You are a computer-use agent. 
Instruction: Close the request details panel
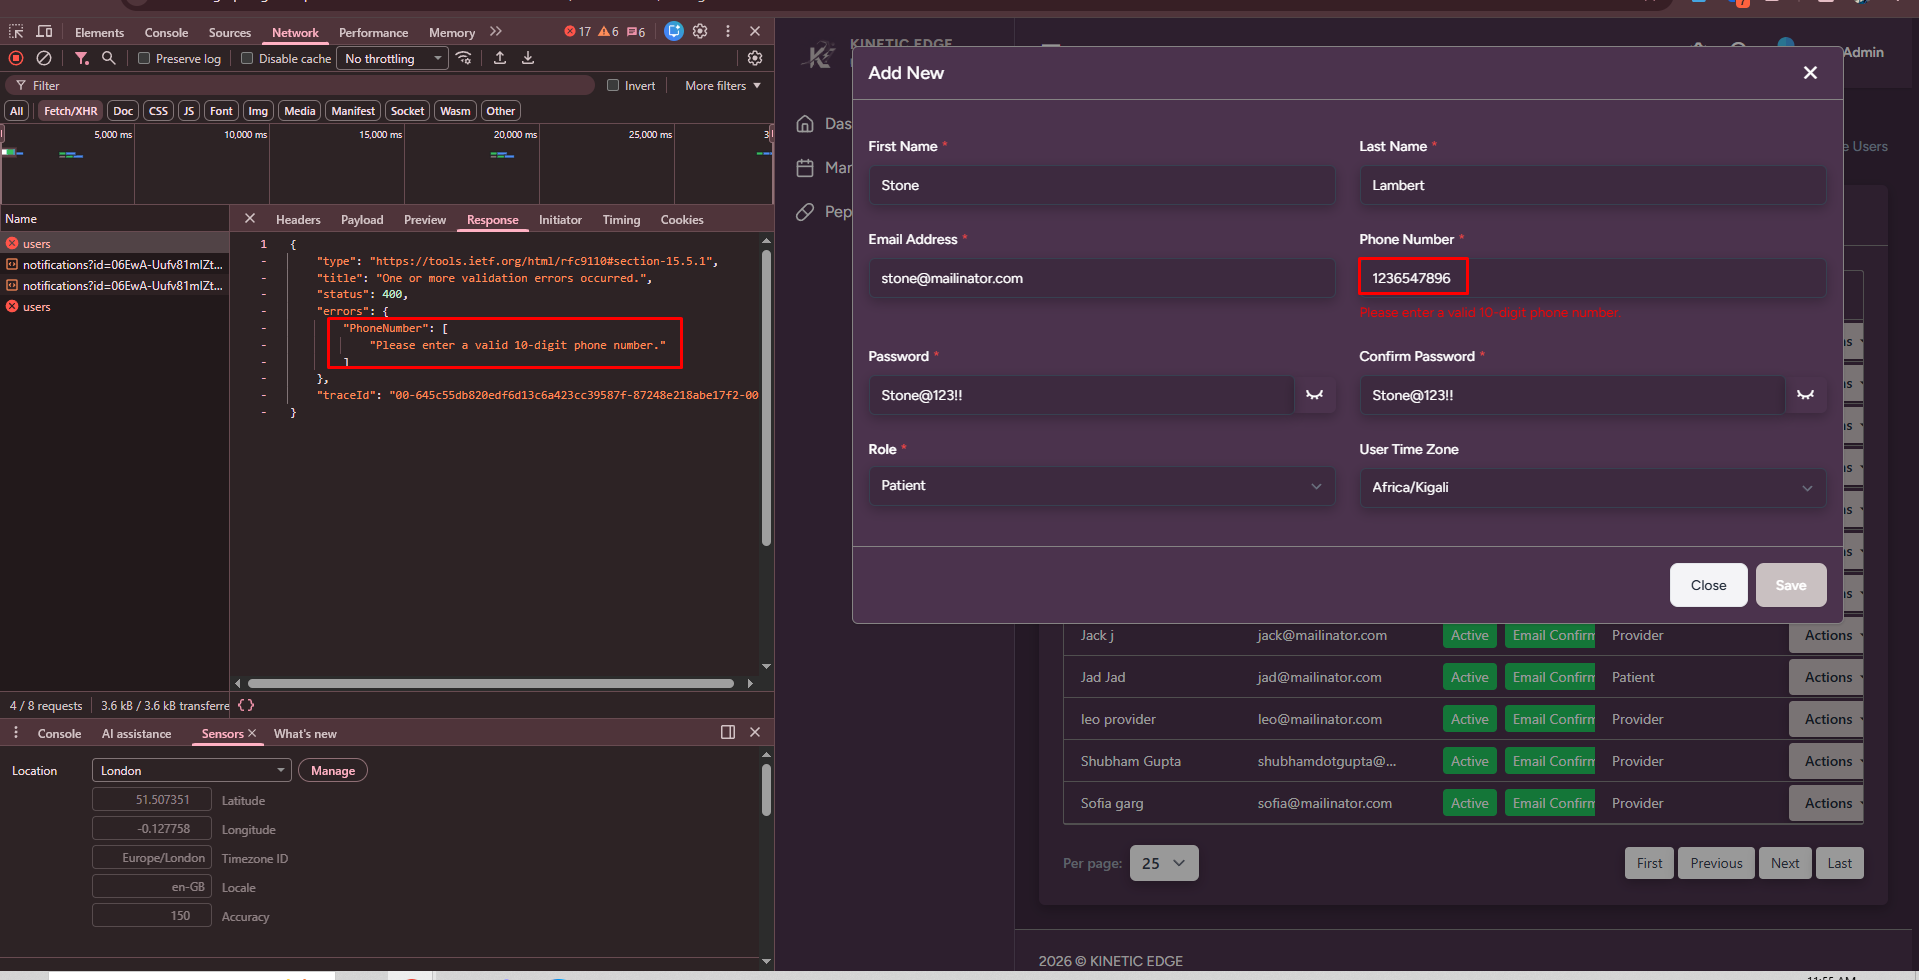point(250,219)
